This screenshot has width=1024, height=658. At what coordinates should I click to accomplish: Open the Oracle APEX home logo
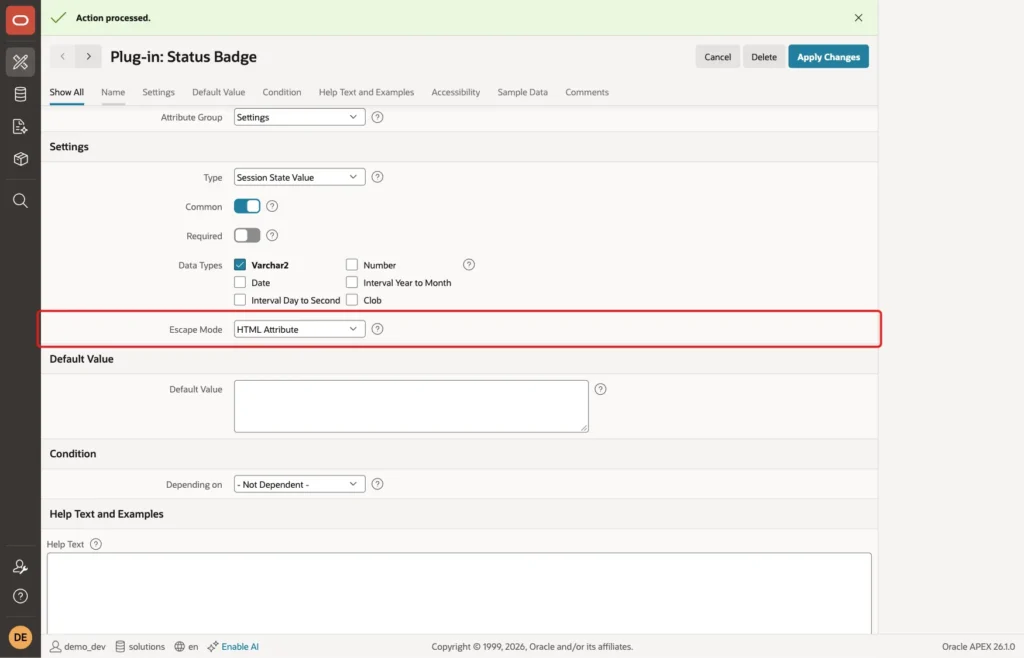20,20
